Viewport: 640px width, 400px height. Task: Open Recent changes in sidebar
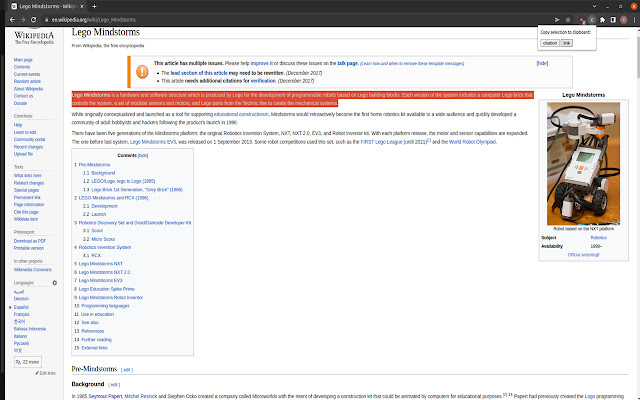coord(28,147)
